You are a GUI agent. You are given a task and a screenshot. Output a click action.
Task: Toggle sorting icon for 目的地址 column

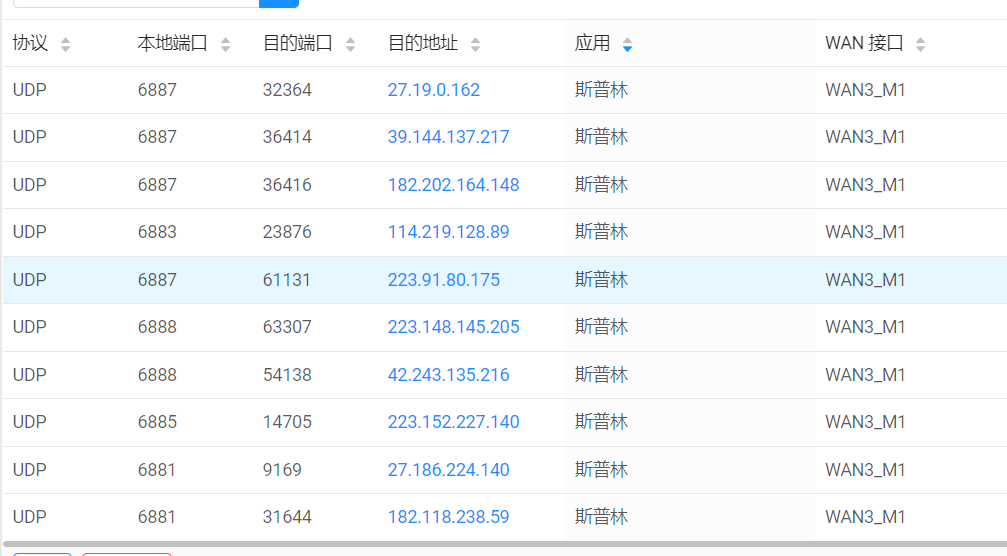475,44
